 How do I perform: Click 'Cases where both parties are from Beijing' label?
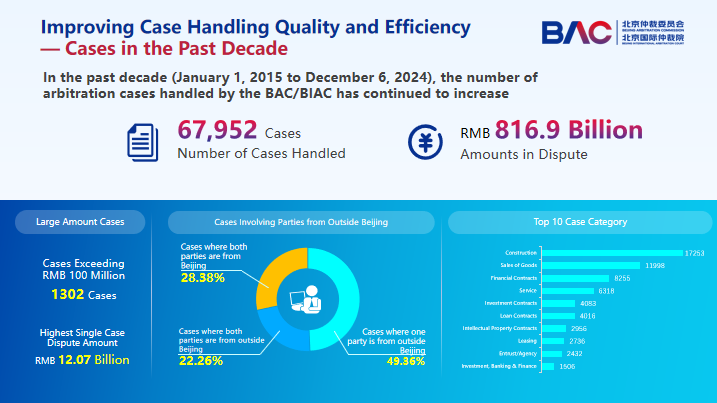(214, 256)
